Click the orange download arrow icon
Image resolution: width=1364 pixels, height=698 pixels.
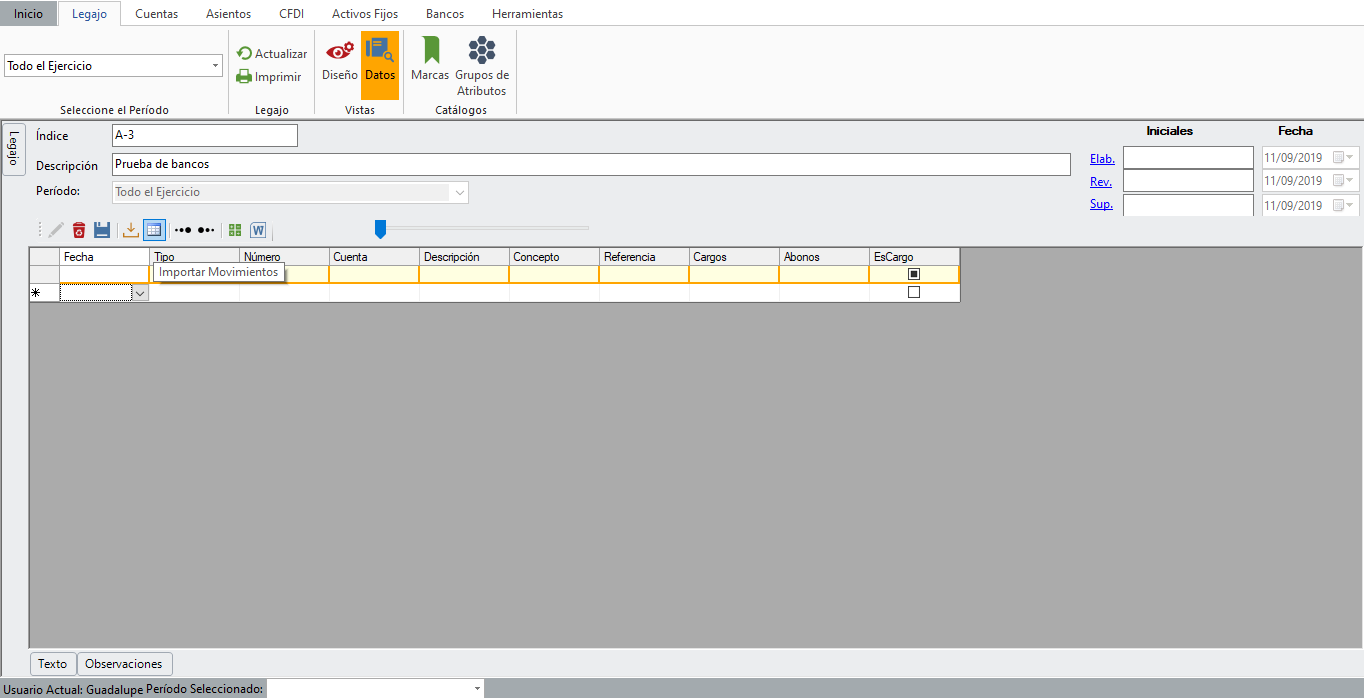click(x=131, y=230)
